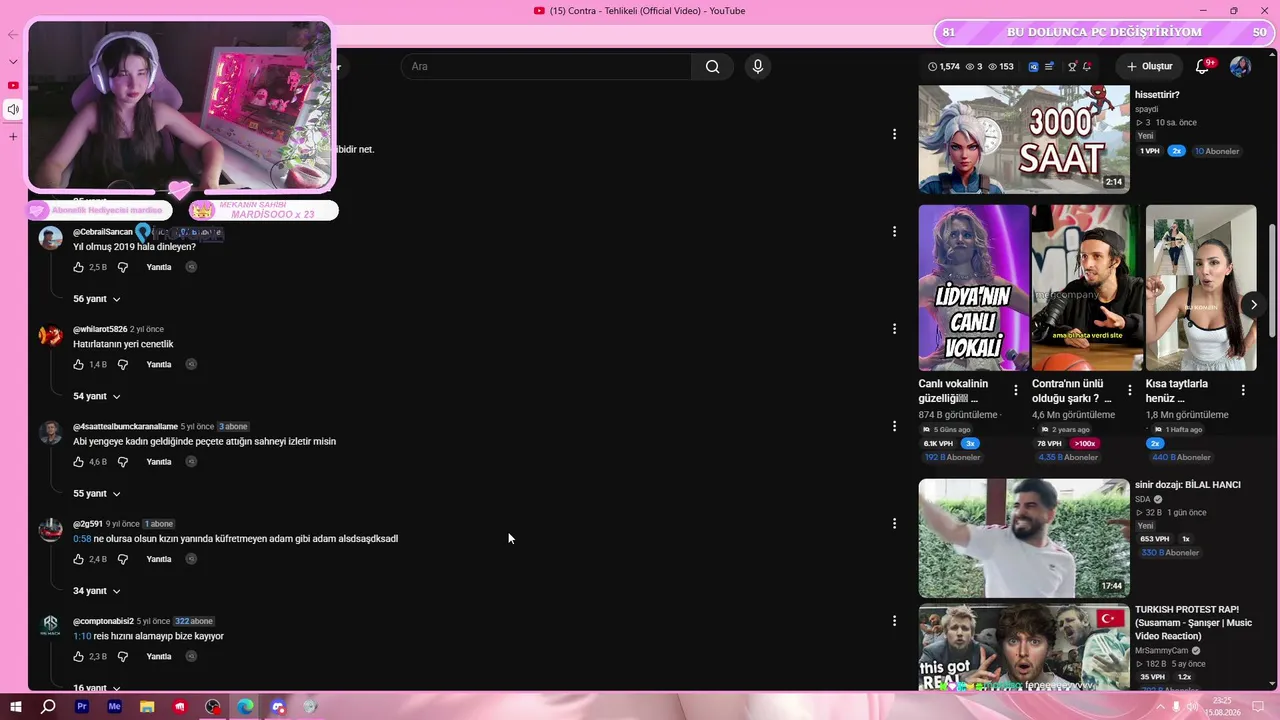Screen dimensions: 1280x720
Task: Open the YouTube notifications bell
Action: [1203, 67]
